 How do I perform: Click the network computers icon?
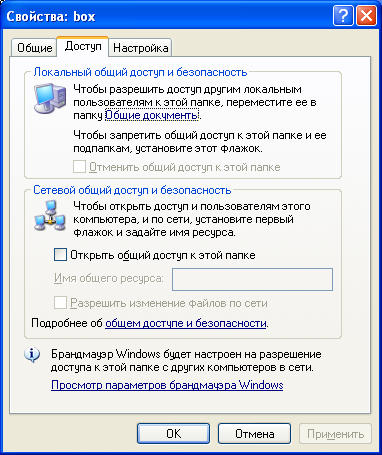pyautogui.click(x=50, y=216)
